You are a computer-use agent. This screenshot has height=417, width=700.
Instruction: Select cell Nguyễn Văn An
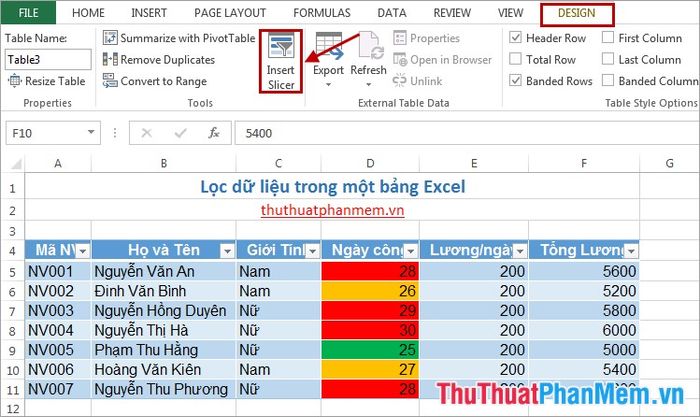[164, 271]
